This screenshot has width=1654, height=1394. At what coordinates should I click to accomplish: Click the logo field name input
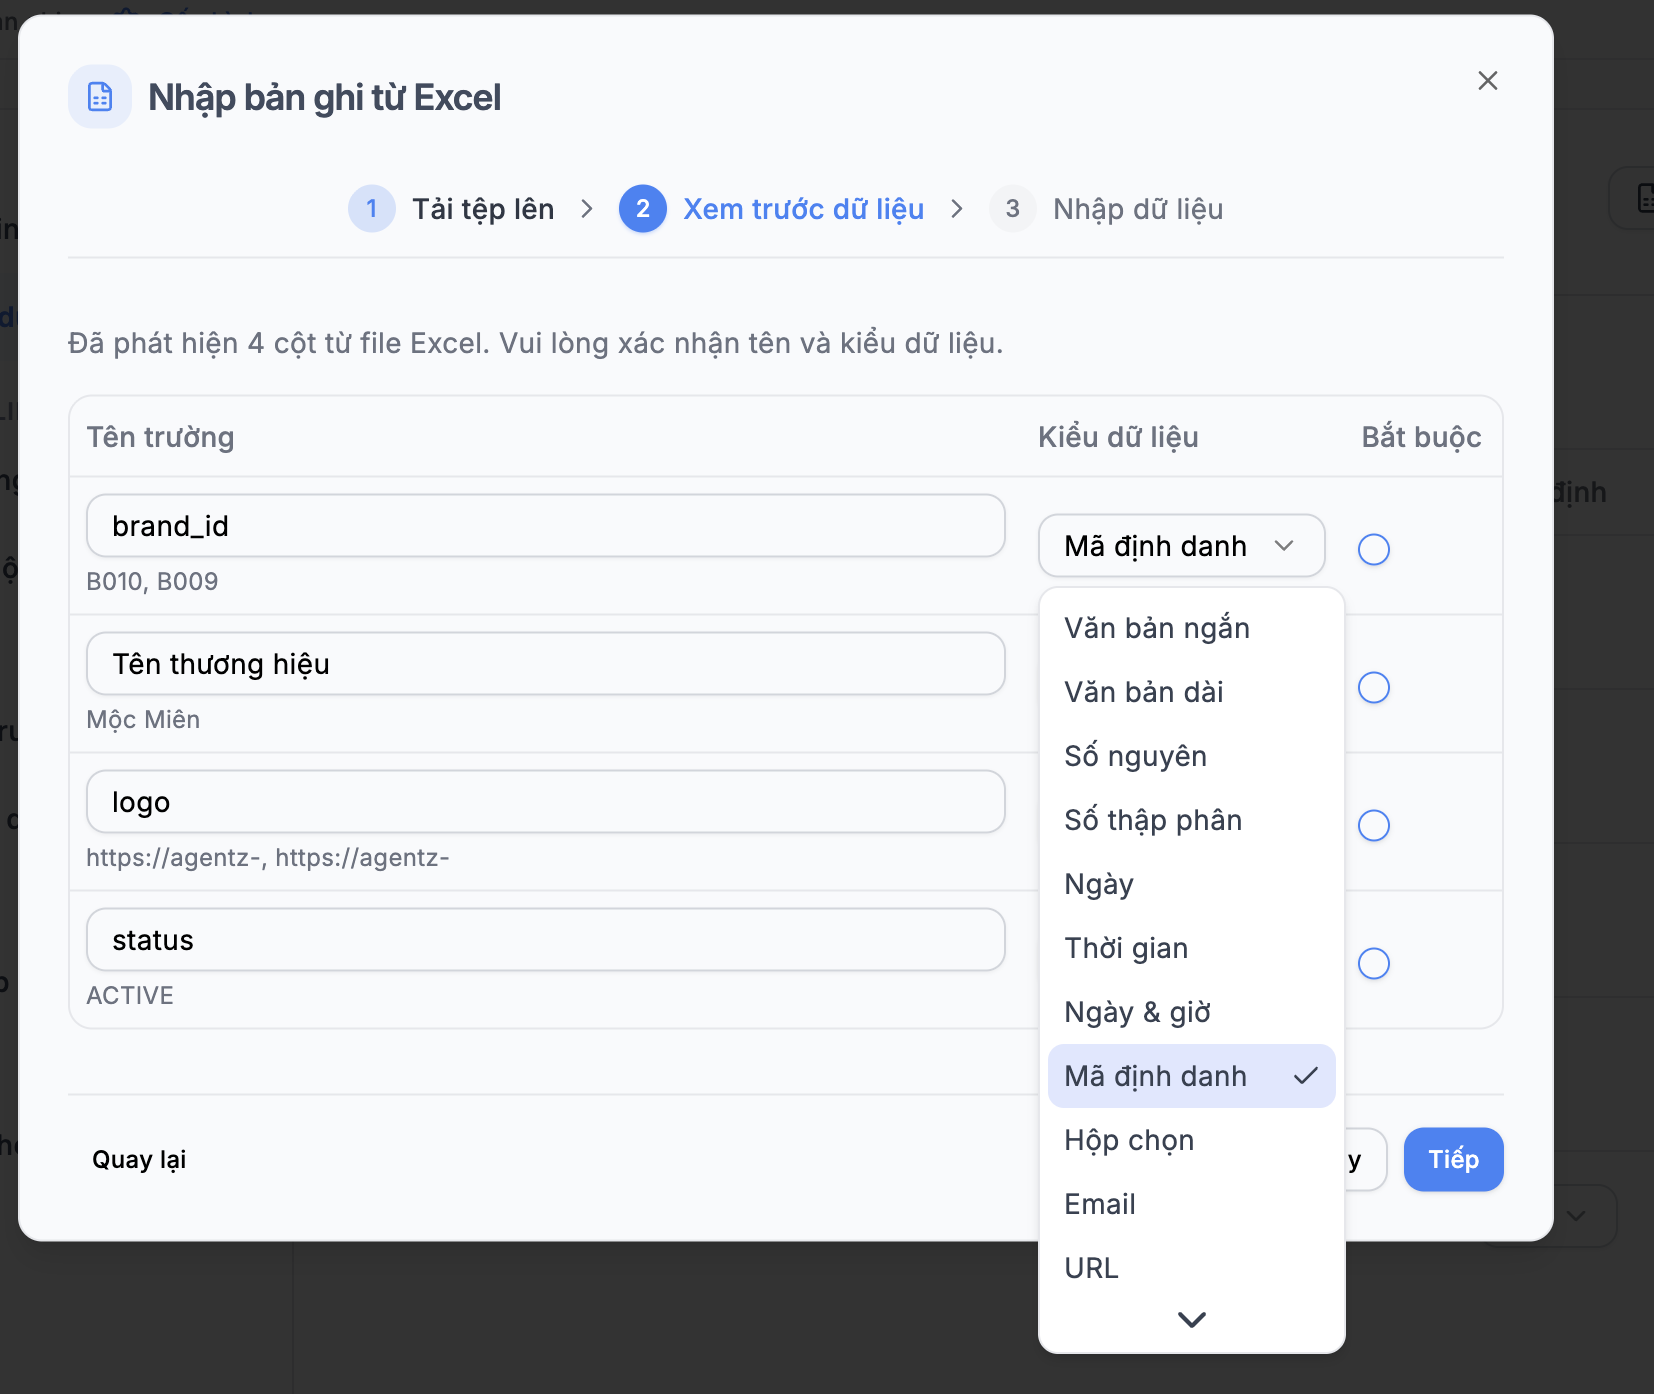click(x=546, y=802)
